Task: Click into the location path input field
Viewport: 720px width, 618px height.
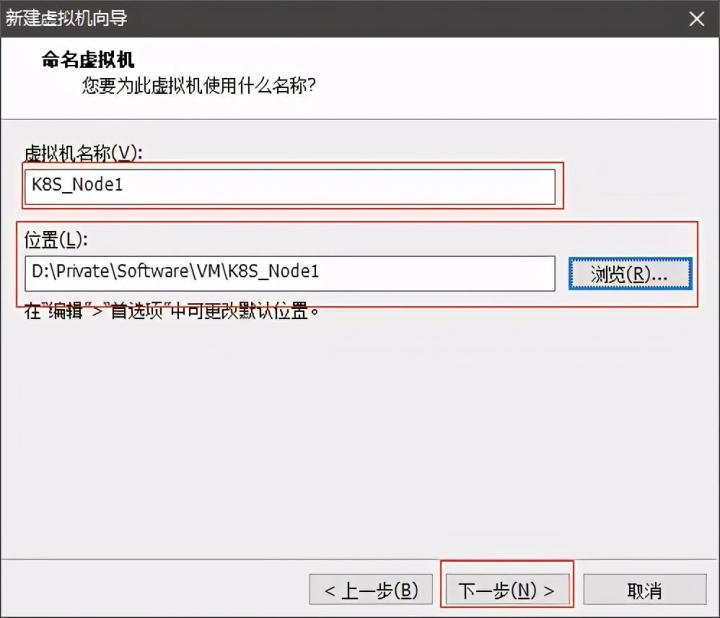Action: [x=290, y=272]
